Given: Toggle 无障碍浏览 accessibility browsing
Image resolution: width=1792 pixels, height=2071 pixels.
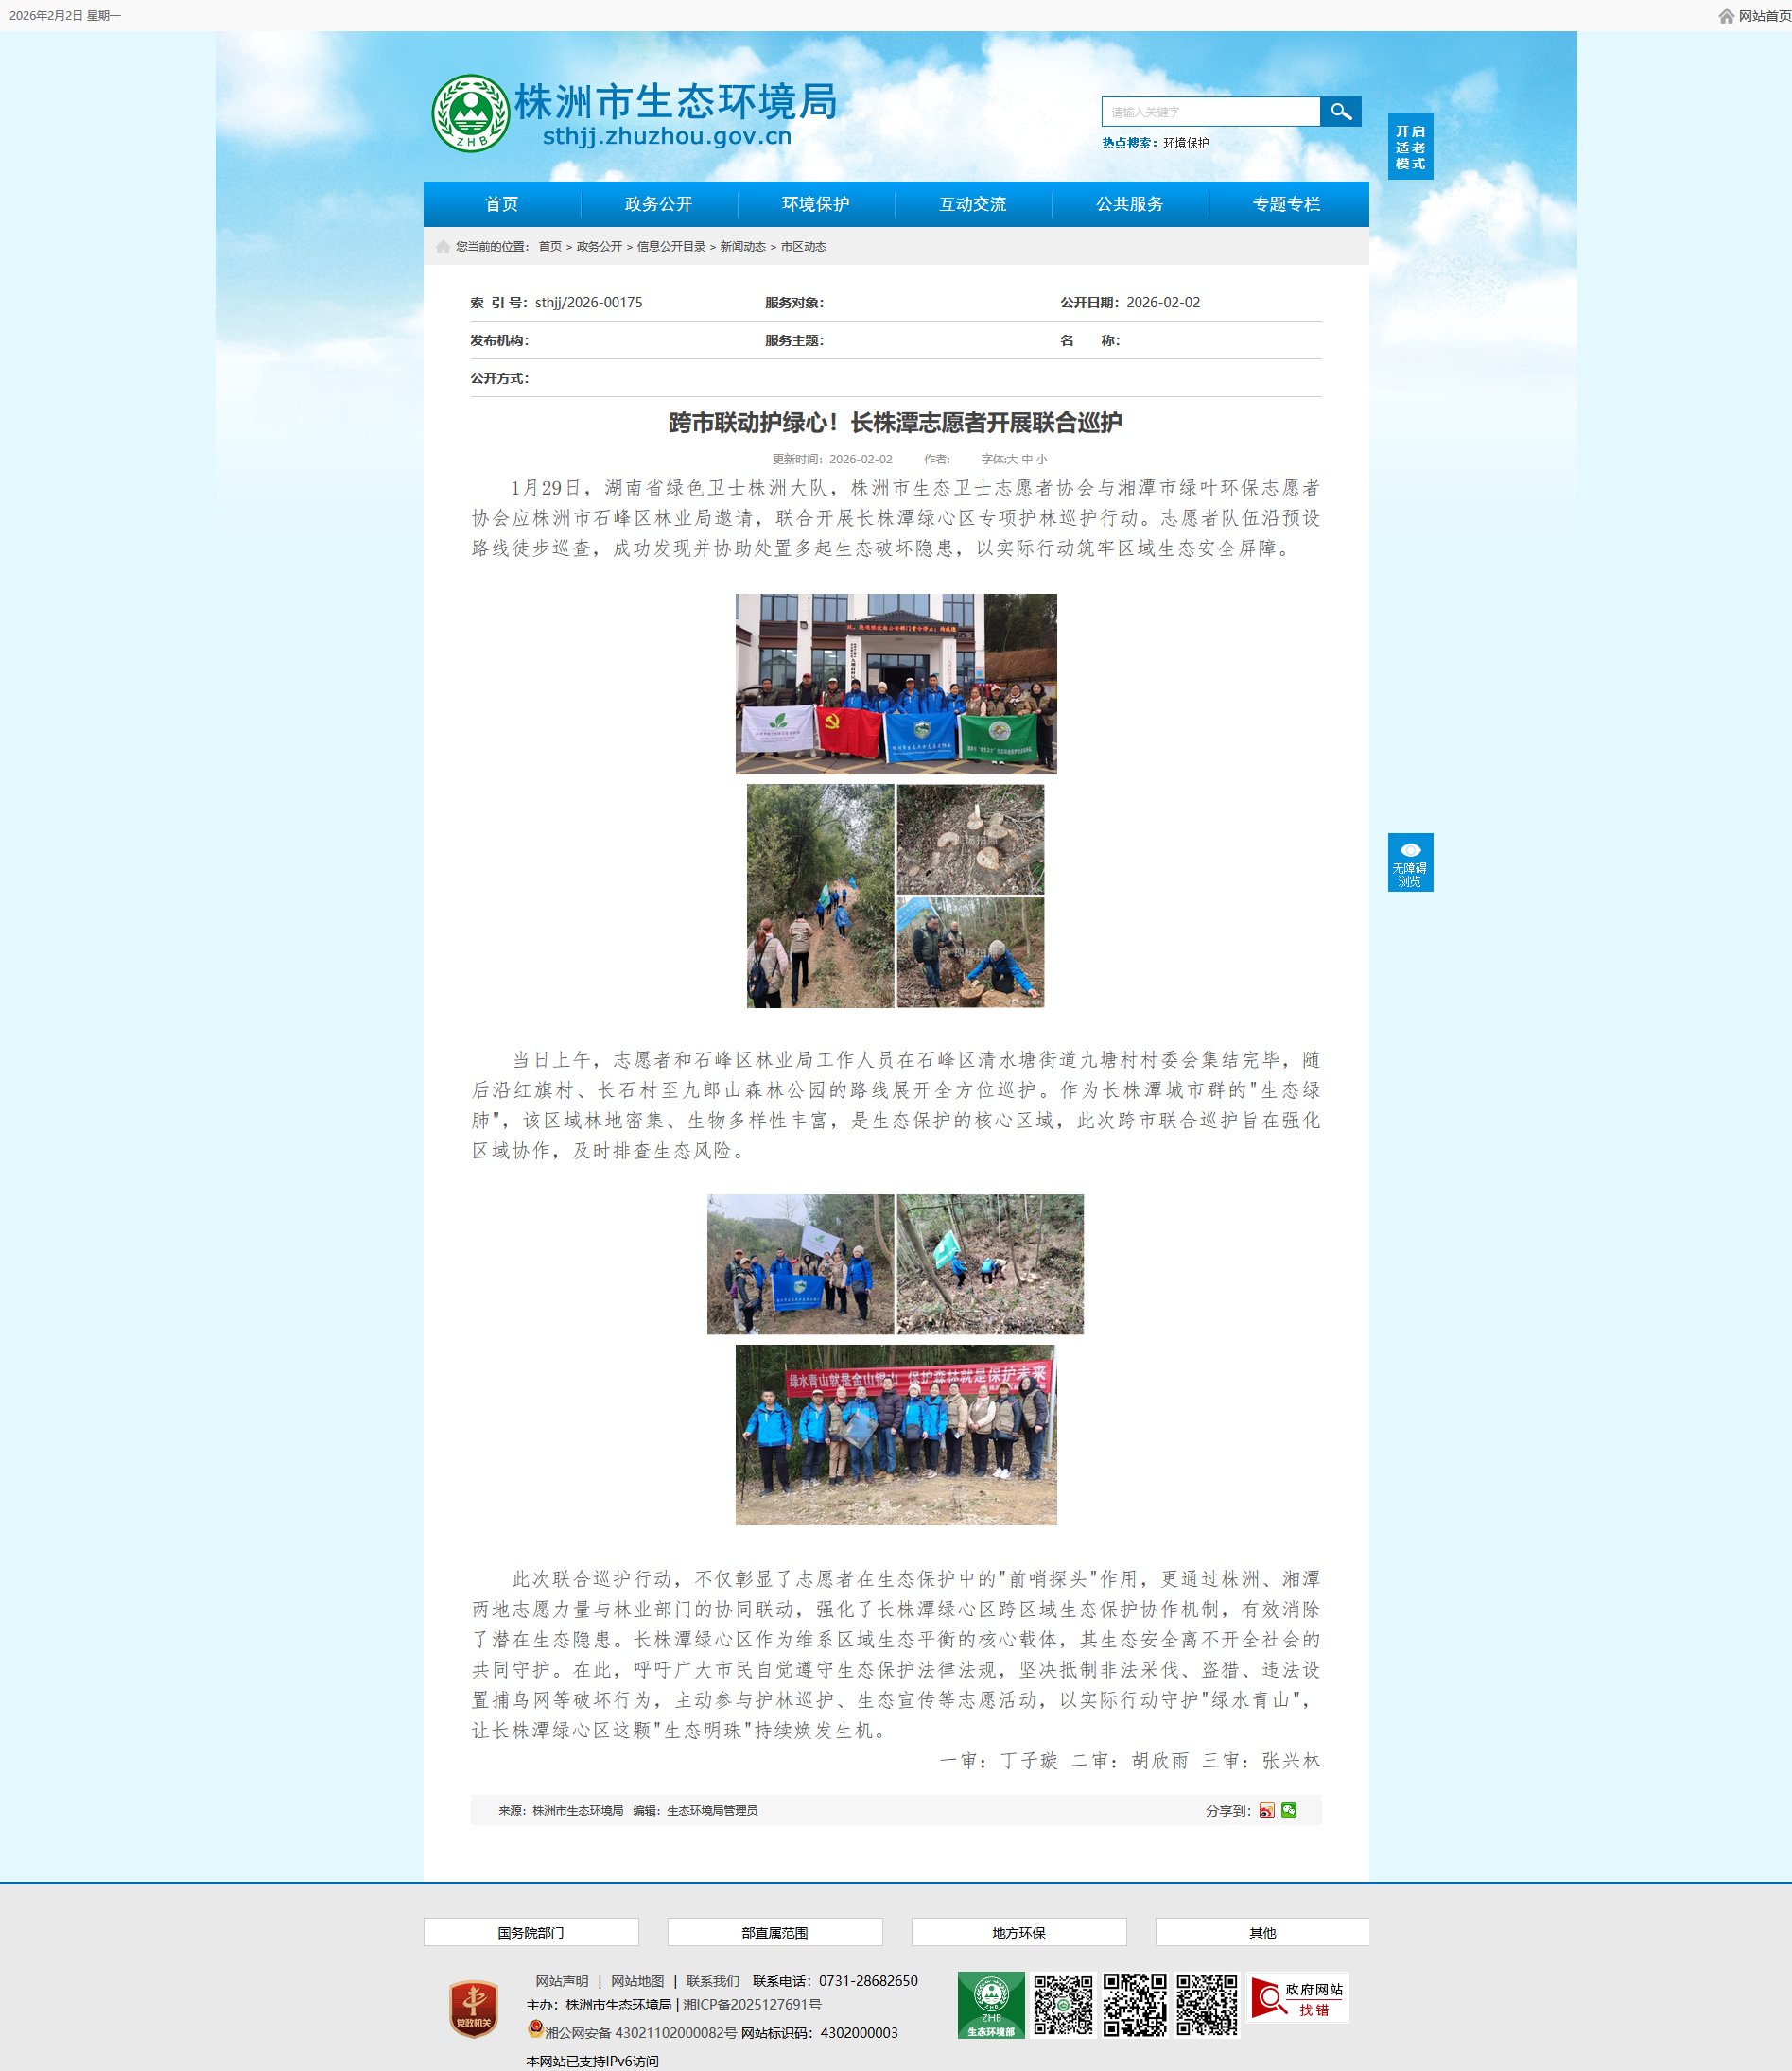Looking at the screenshot, I should [1410, 862].
